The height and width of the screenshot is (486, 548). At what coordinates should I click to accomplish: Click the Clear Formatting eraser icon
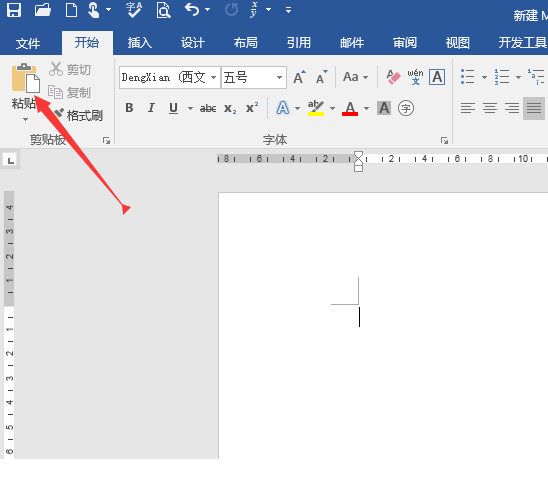click(393, 77)
